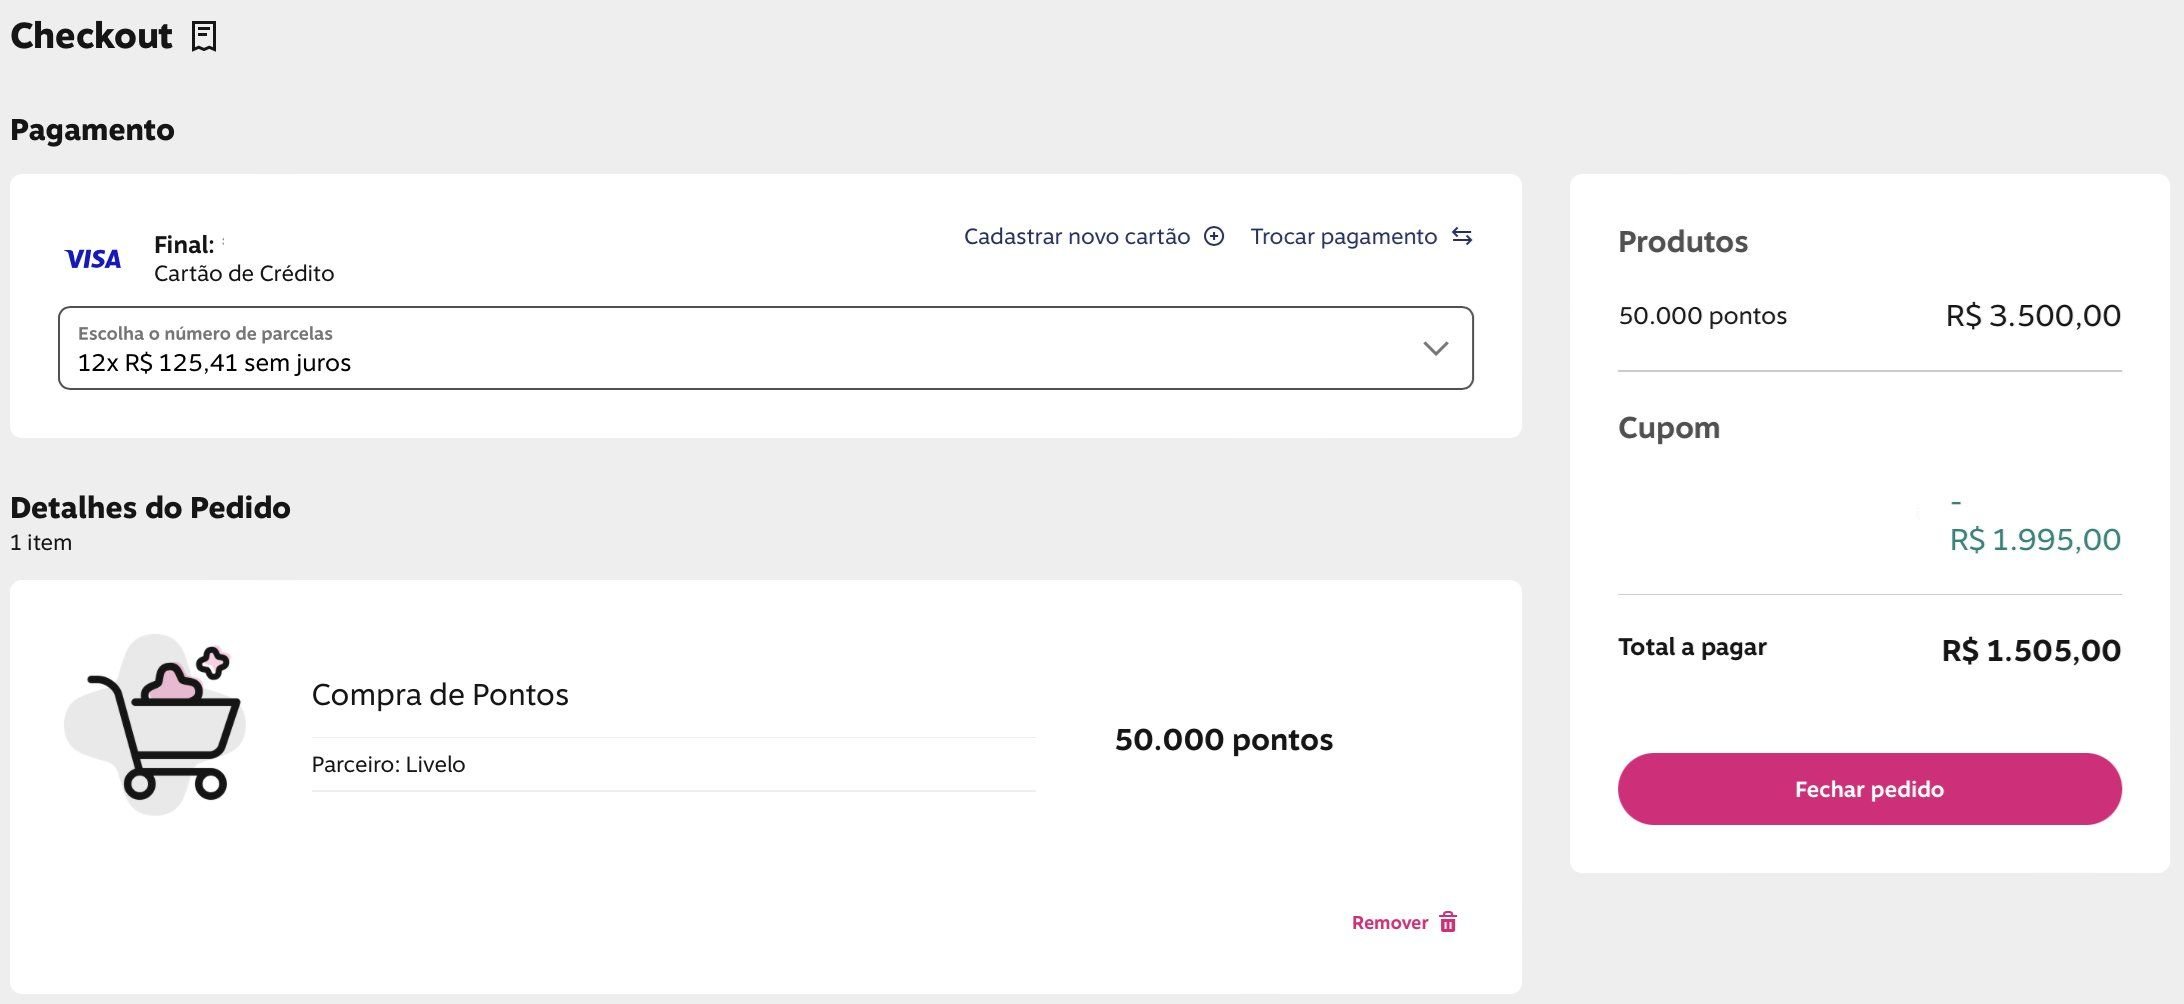Click the Parceiro: Livelo text

pos(388,764)
